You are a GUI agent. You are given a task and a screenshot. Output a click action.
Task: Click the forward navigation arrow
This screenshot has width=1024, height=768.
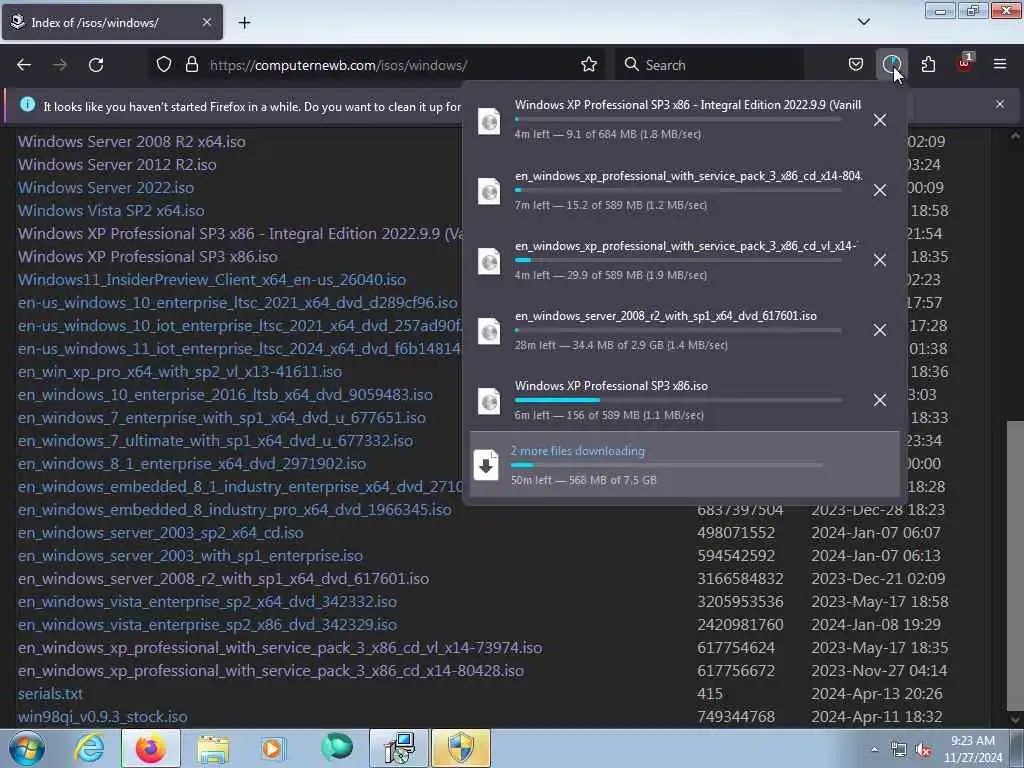click(60, 65)
